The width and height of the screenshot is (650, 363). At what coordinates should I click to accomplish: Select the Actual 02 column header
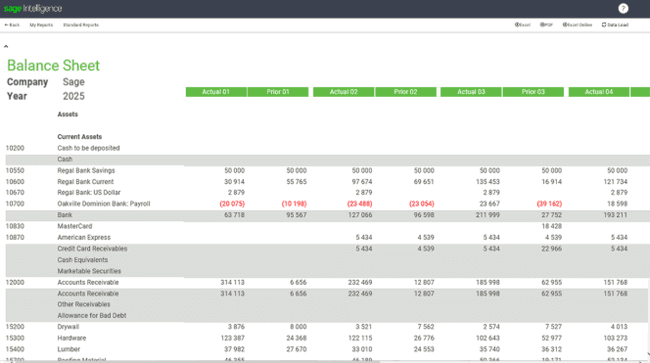(343, 92)
